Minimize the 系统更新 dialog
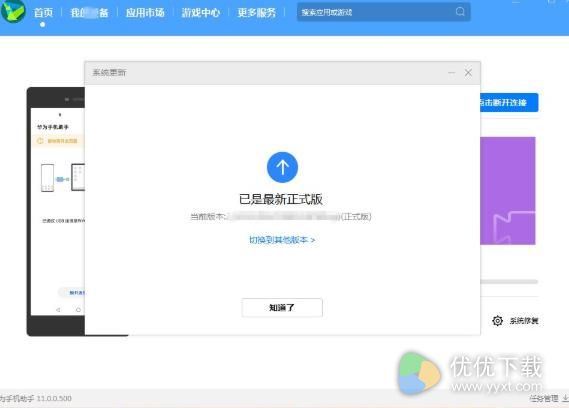The image size is (569, 408). coord(451,73)
